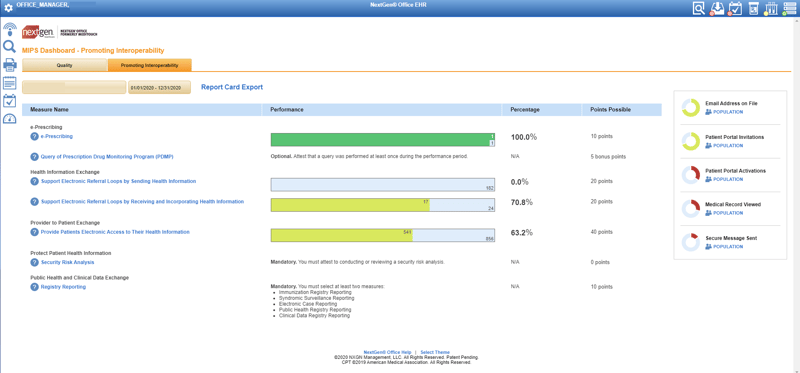Viewport: 800px width, 373px height.
Task: Click the printer icon in the left sidebar
Action: point(10,65)
